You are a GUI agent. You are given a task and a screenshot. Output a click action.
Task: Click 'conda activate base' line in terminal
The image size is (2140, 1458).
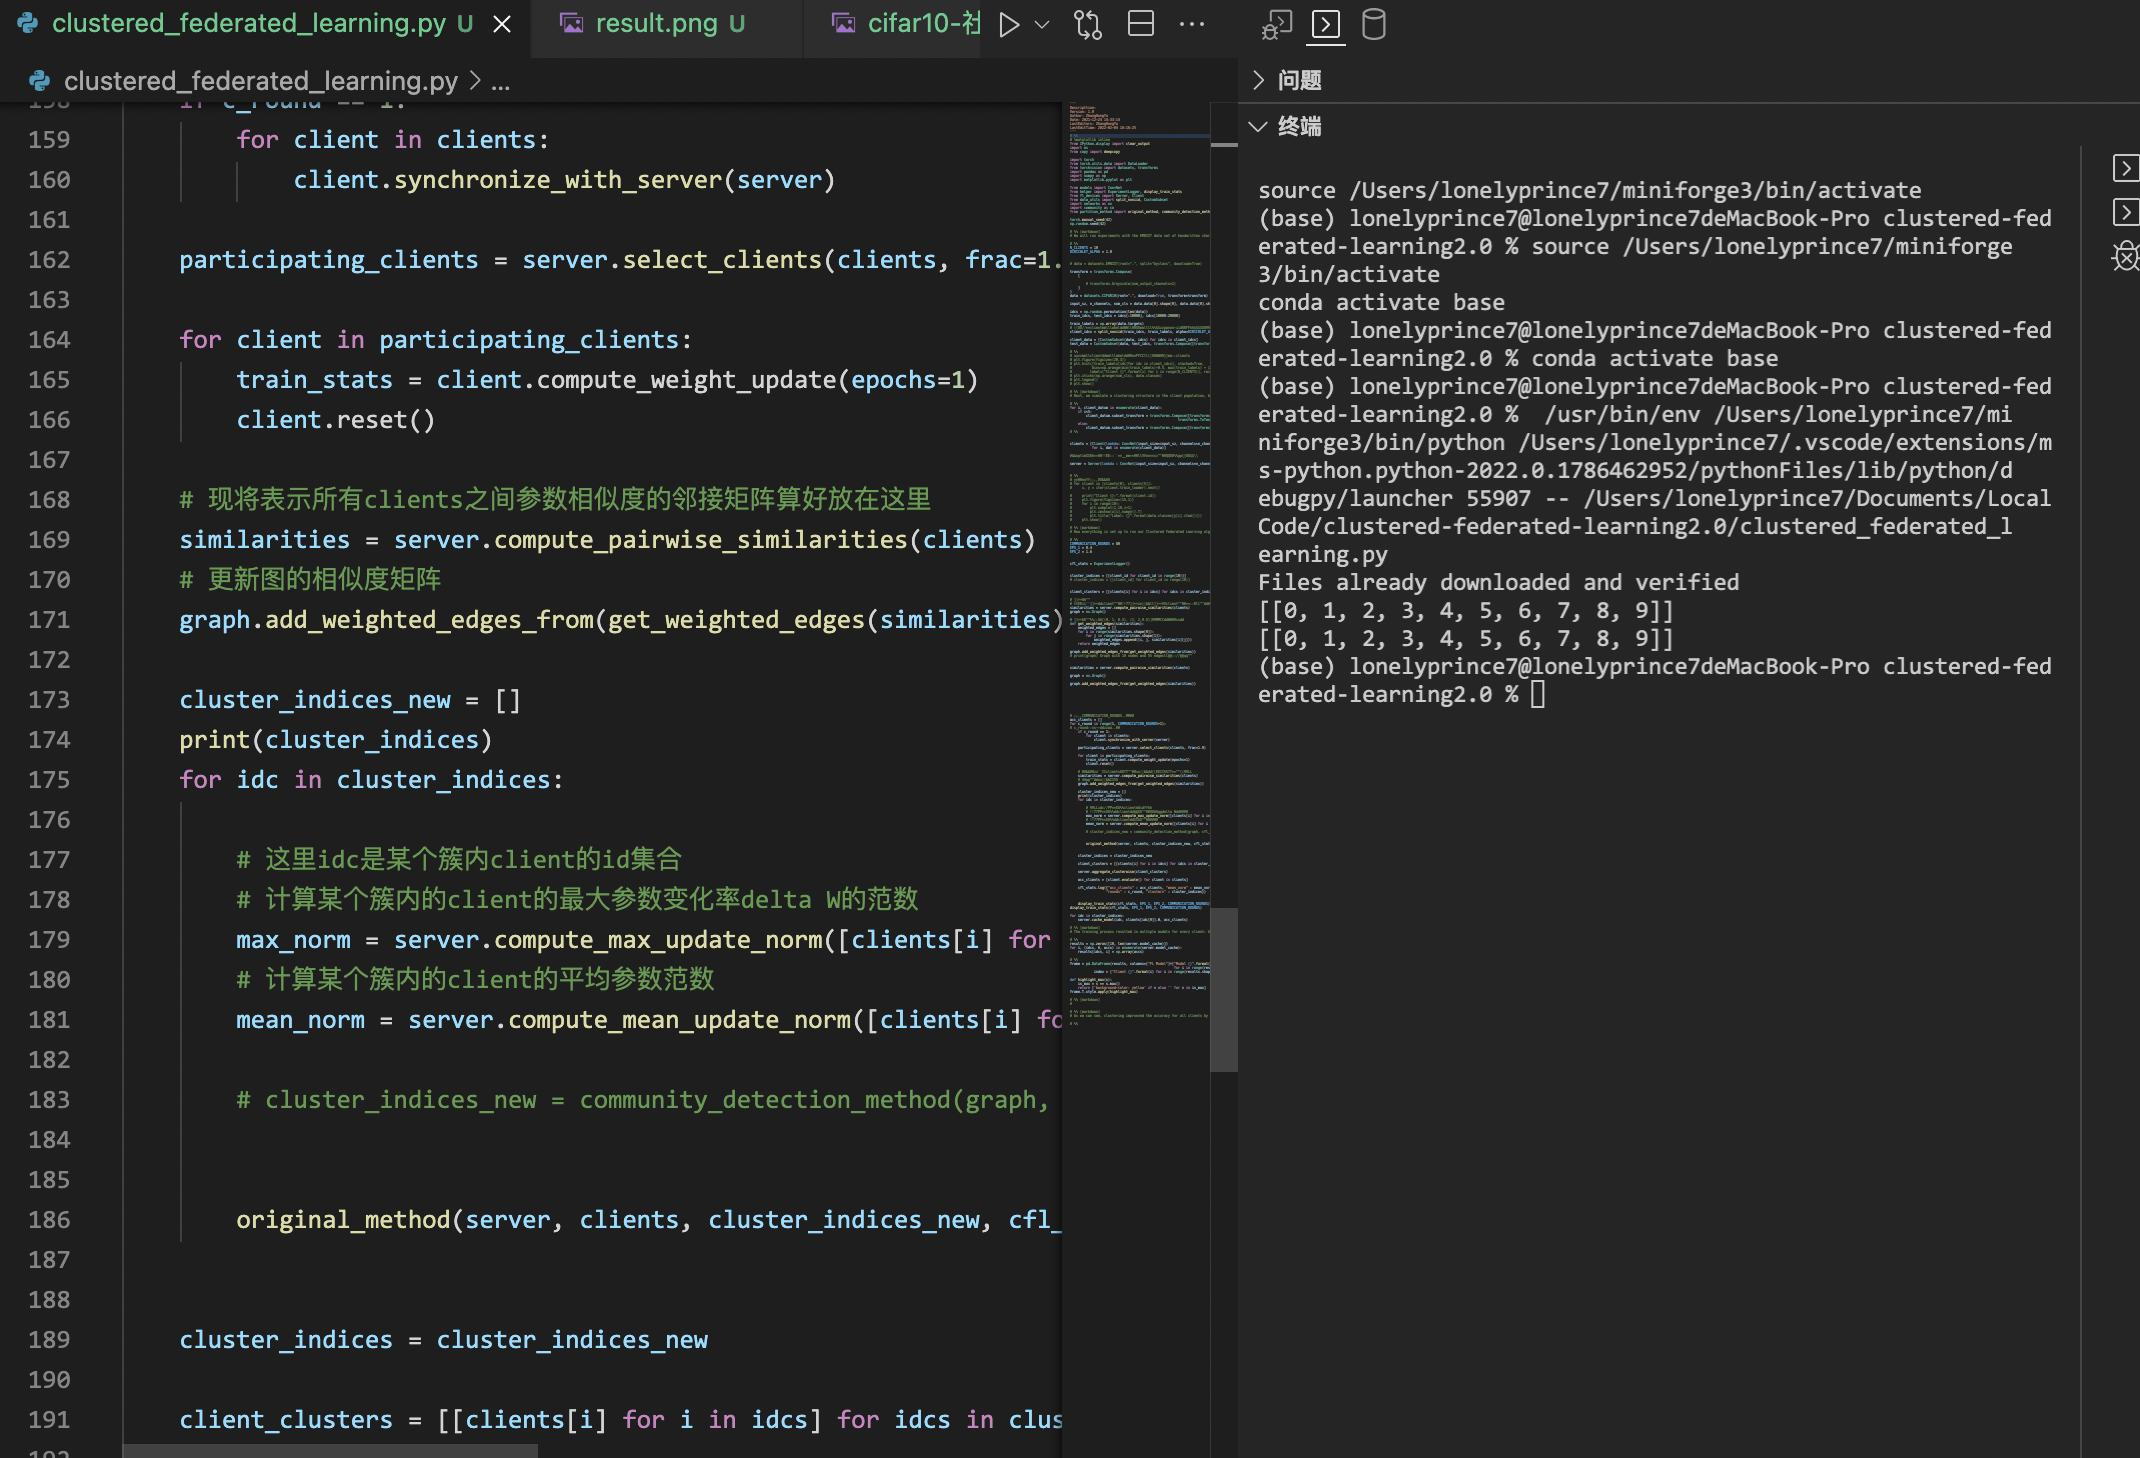pyautogui.click(x=1381, y=302)
